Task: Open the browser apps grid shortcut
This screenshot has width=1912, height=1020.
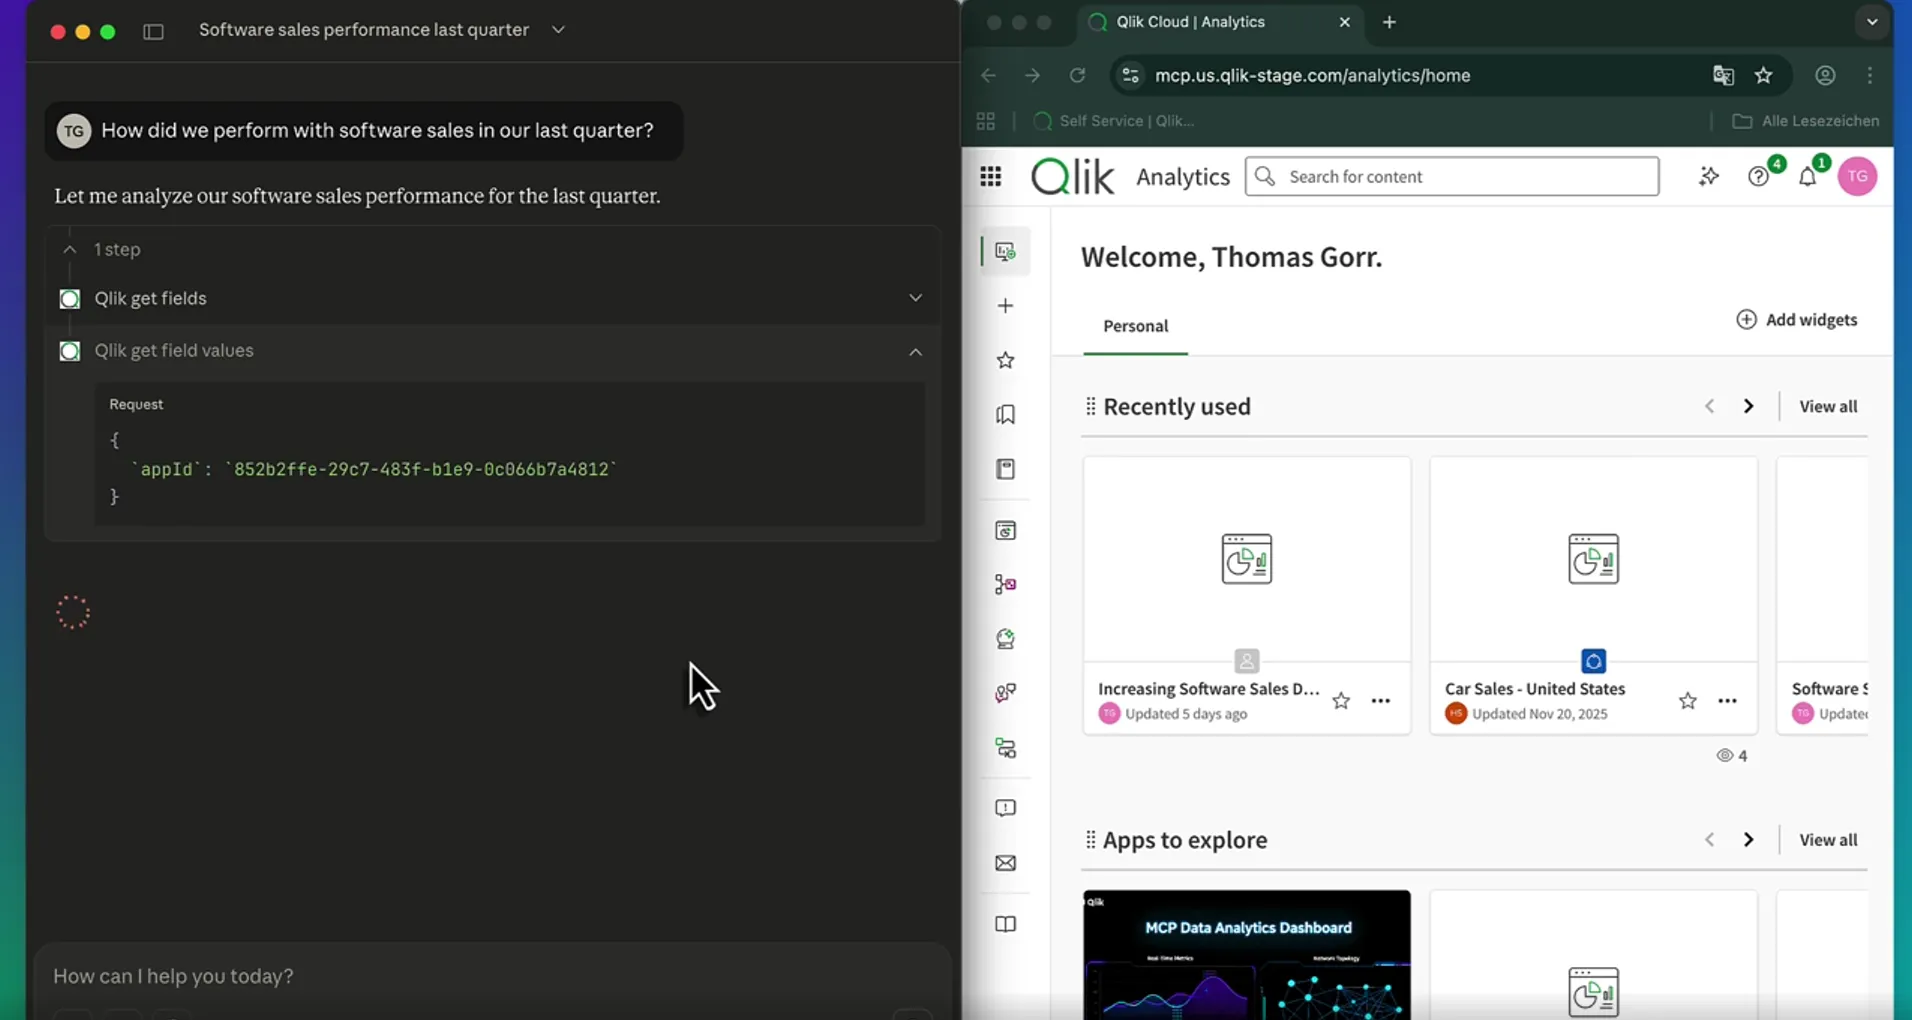Action: coord(986,121)
